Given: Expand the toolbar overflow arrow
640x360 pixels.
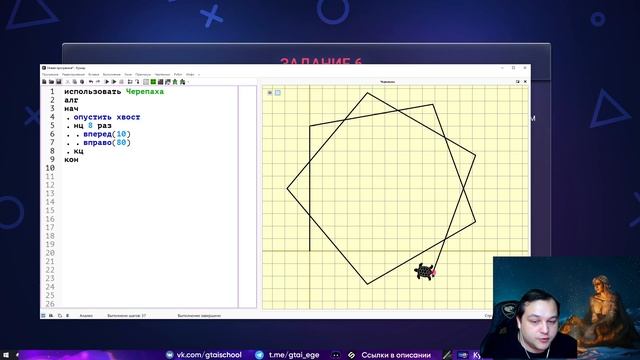Looking at the screenshot, I should [188, 82].
